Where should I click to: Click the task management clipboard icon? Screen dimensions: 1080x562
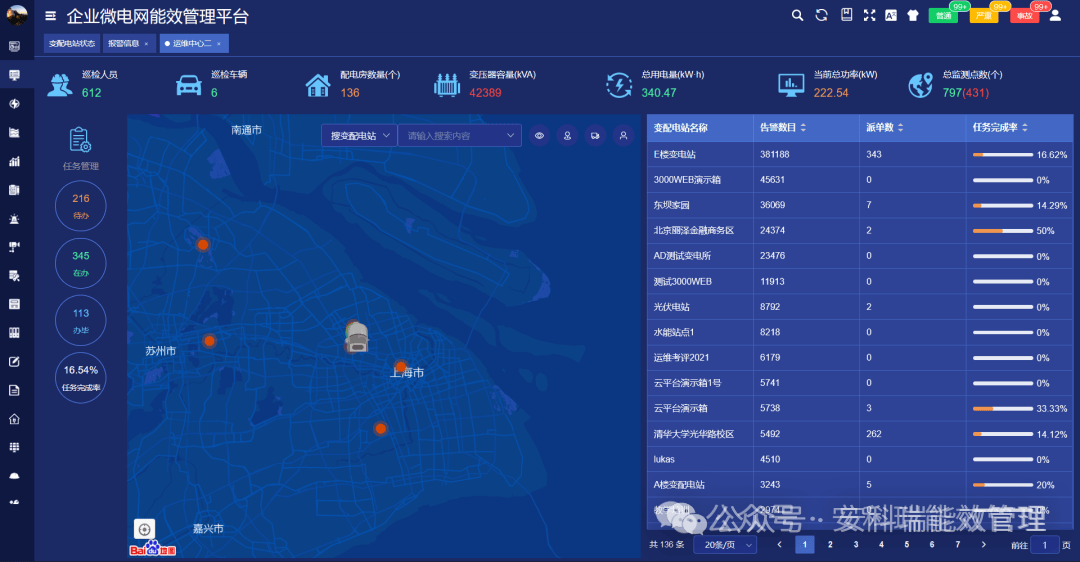pos(81,140)
